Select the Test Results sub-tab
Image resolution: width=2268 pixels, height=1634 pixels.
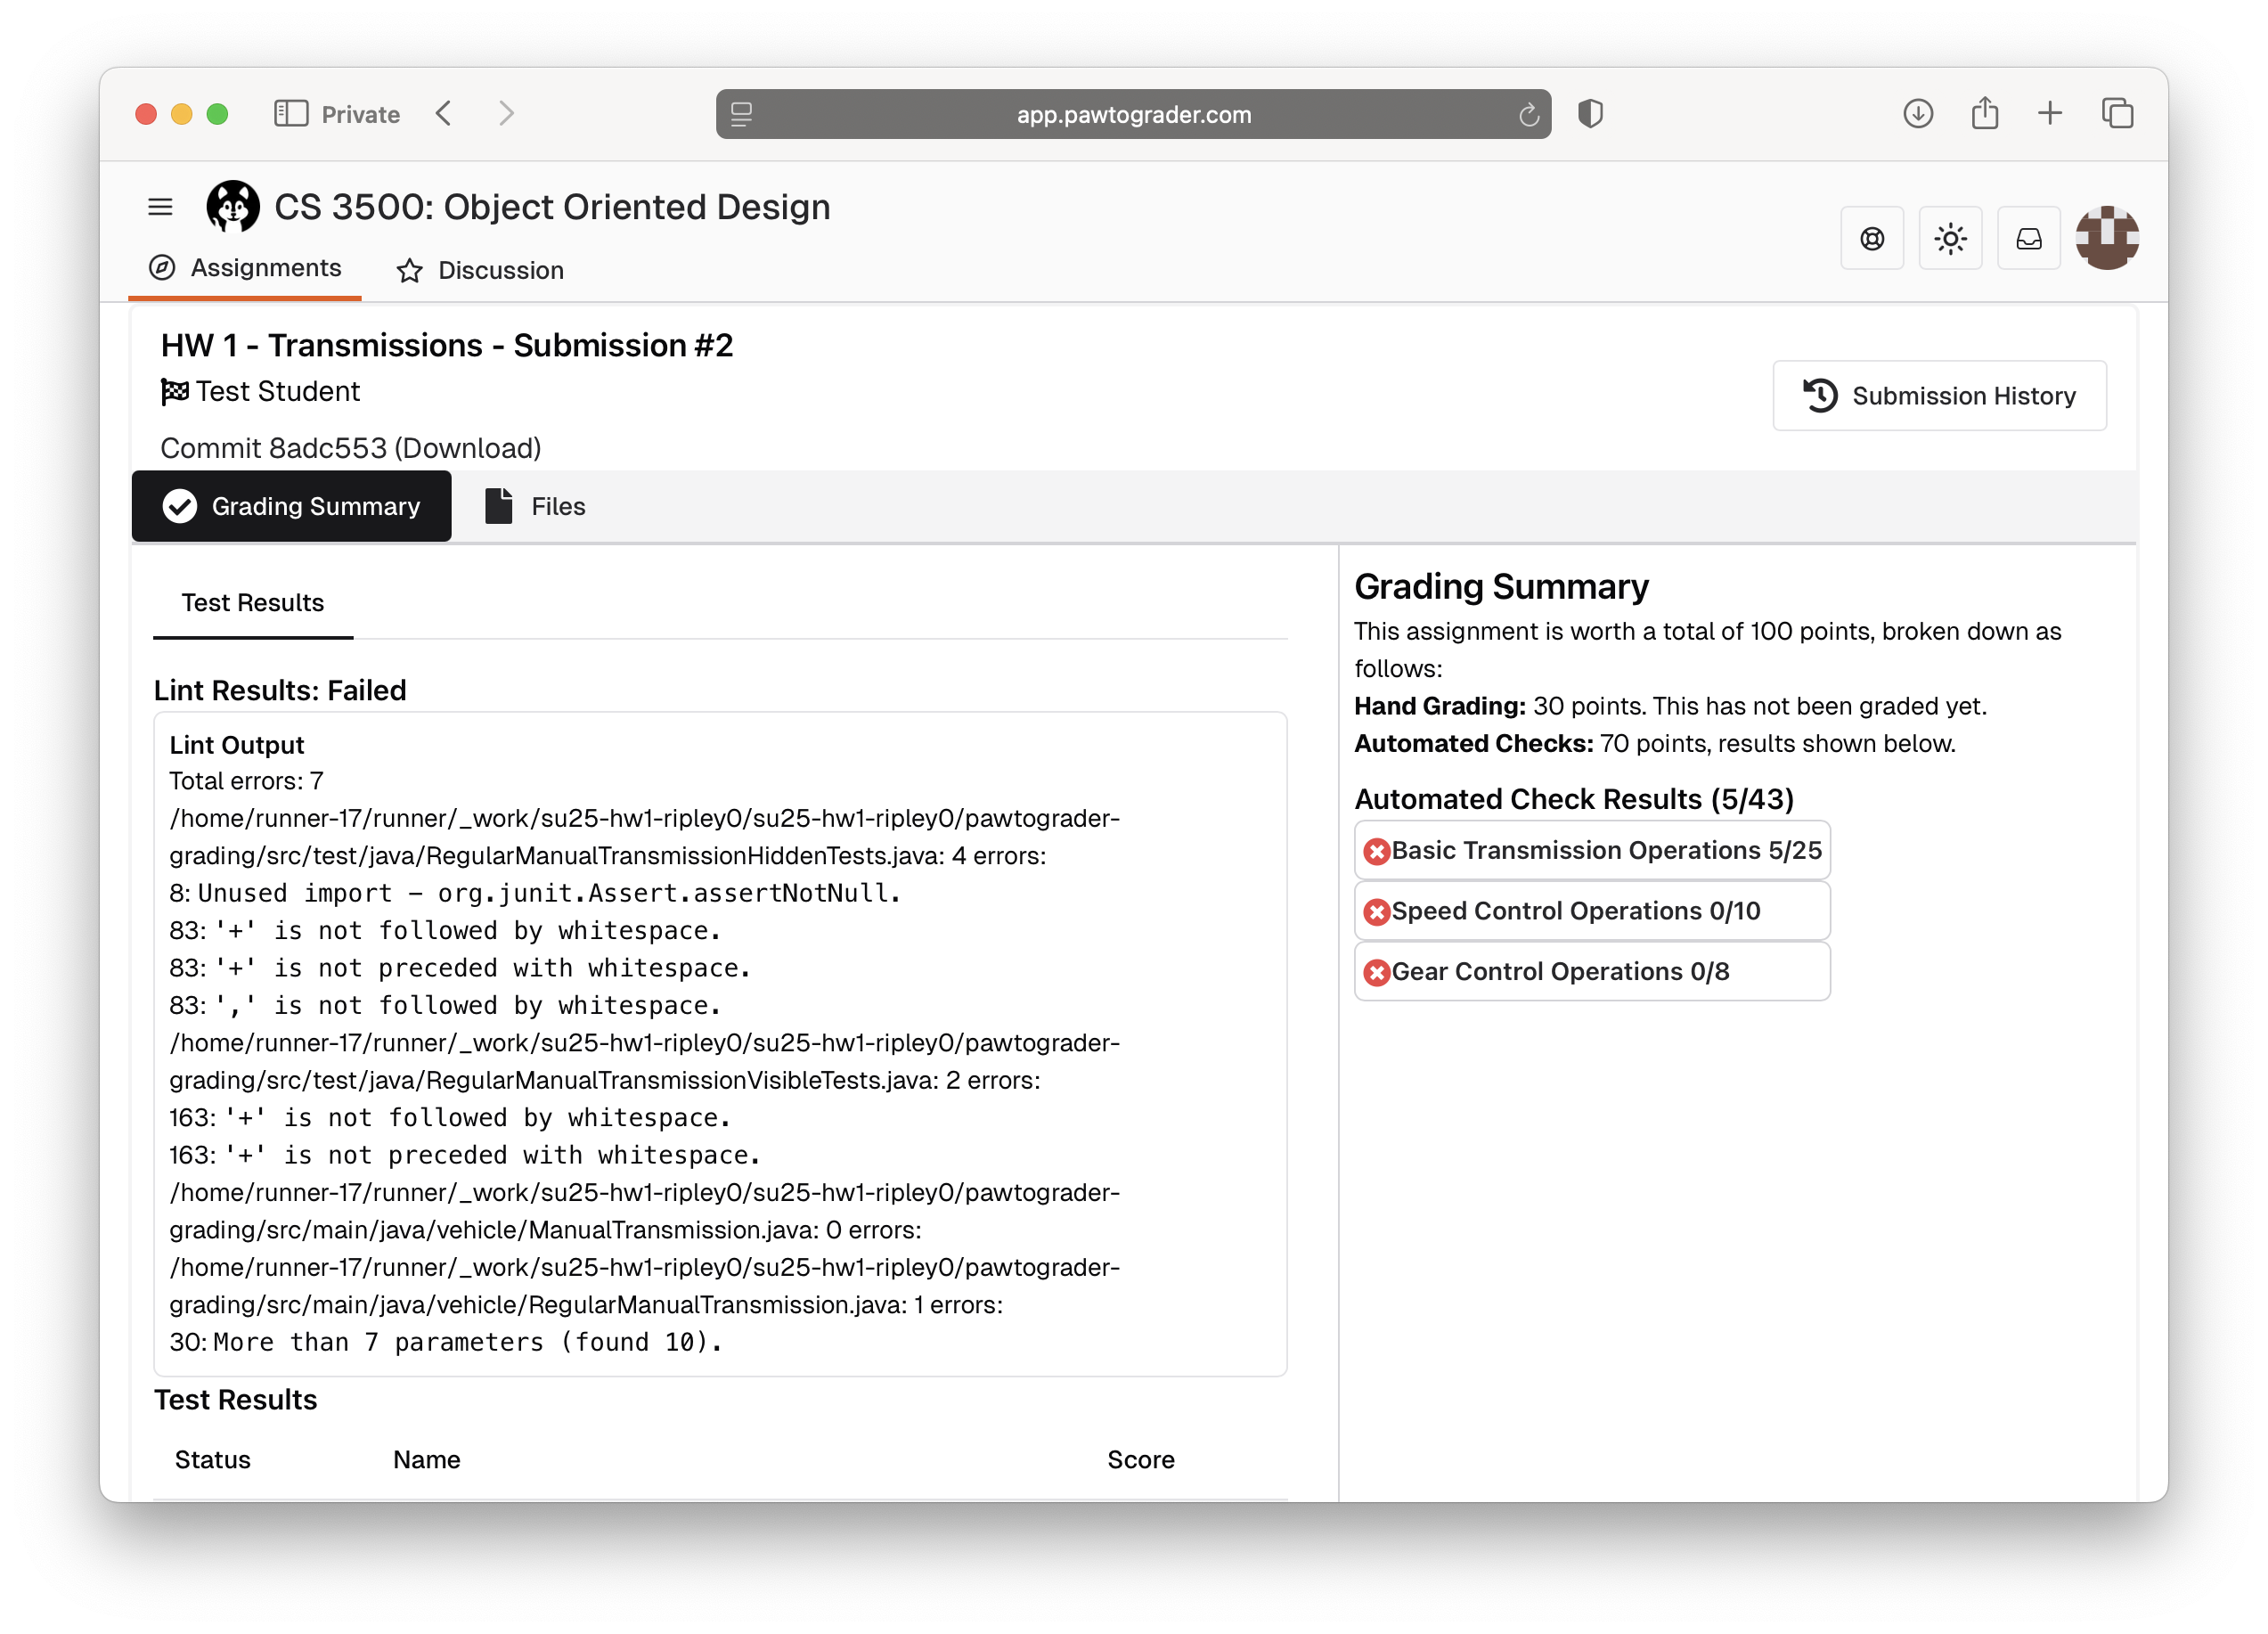coord(253,603)
